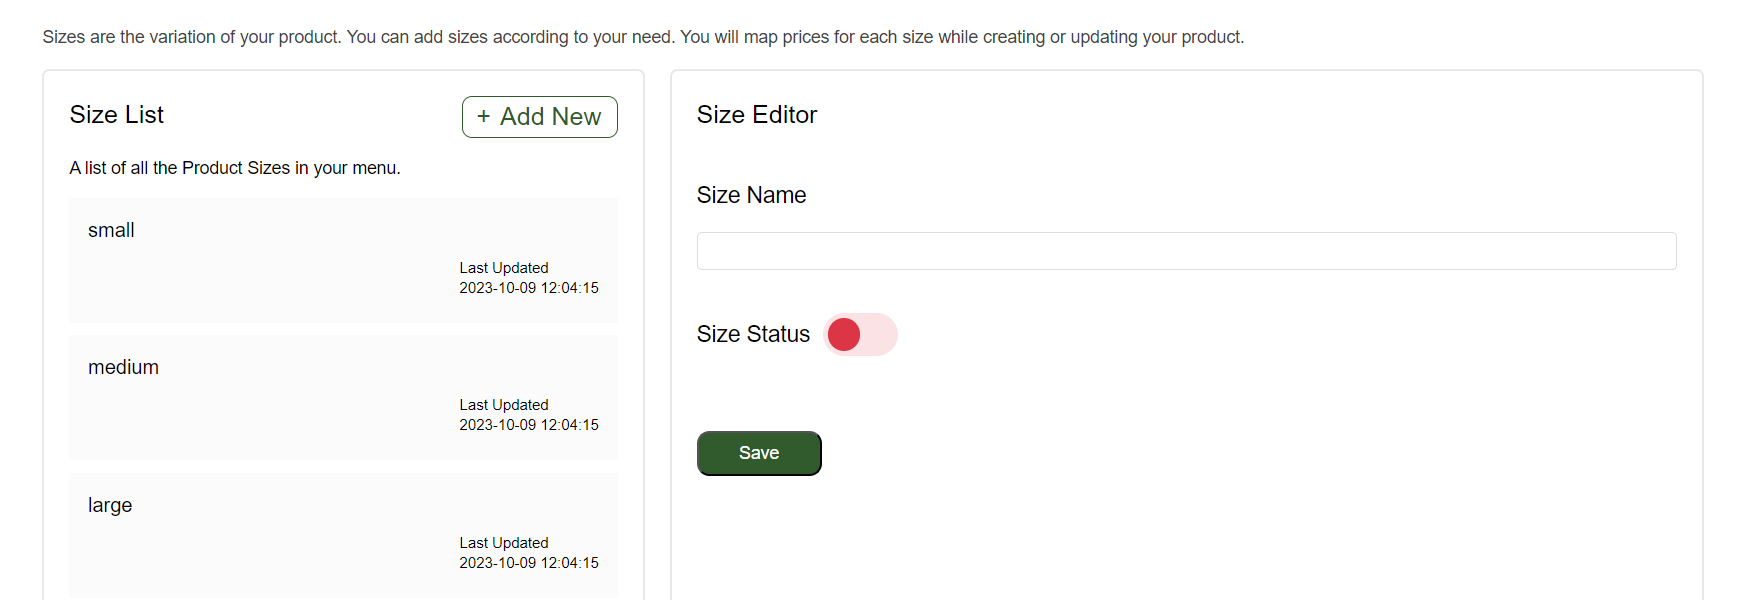Viewport: 1741px width, 600px height.
Task: Toggle the Size Status switch
Action: coord(860,334)
